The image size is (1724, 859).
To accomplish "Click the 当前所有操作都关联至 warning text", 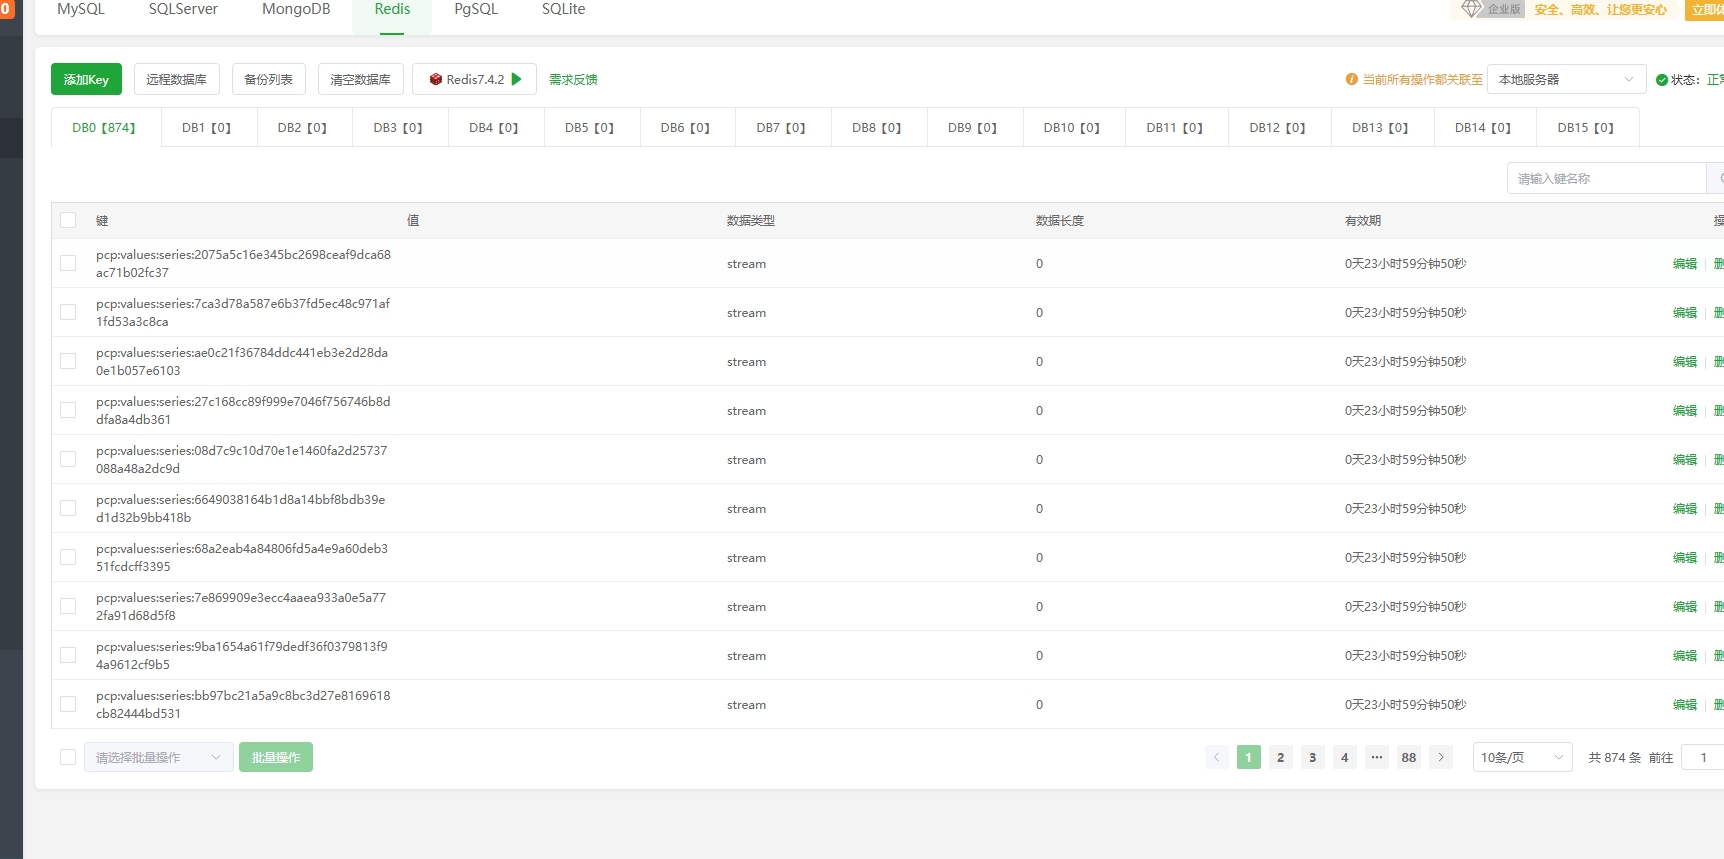I will point(1423,79).
